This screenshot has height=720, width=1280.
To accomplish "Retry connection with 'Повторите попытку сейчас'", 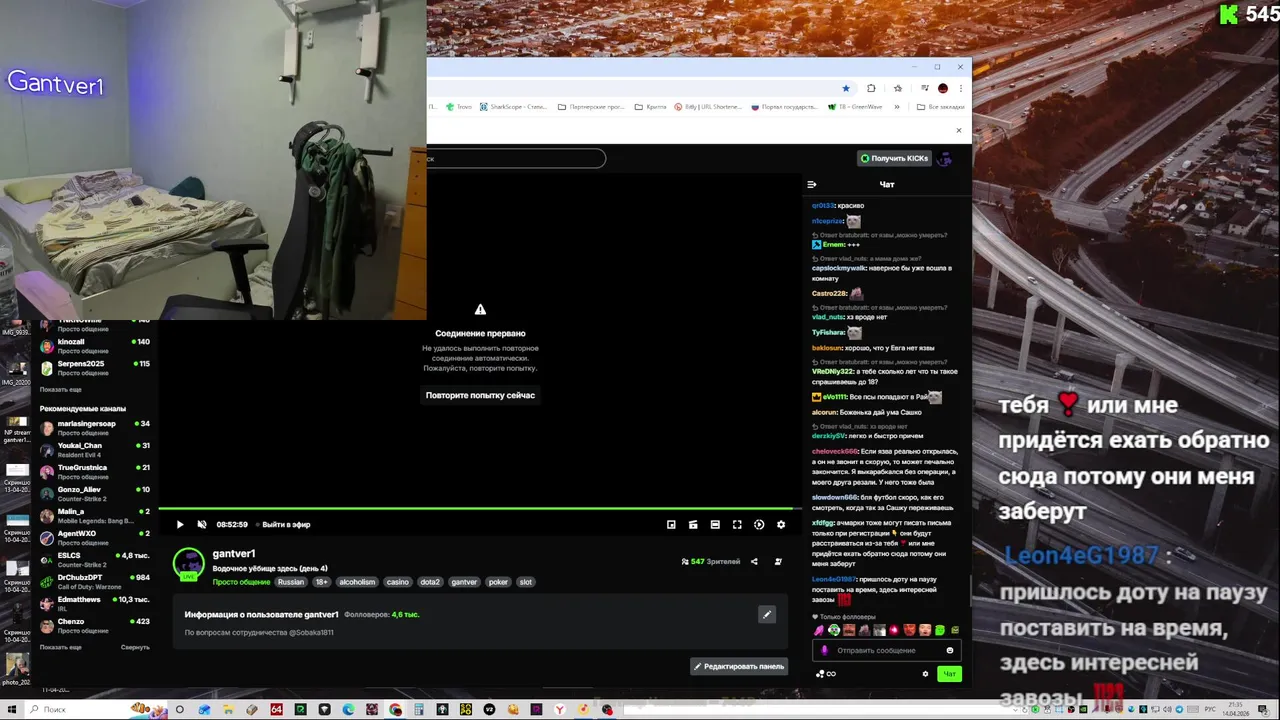I will tap(480, 395).
